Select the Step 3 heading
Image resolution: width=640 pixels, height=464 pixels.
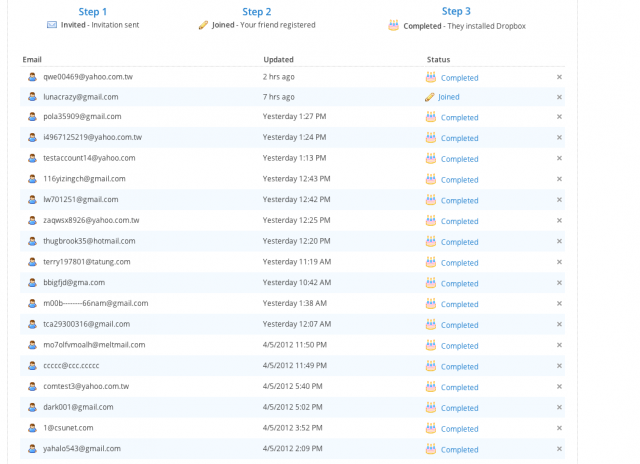(456, 11)
